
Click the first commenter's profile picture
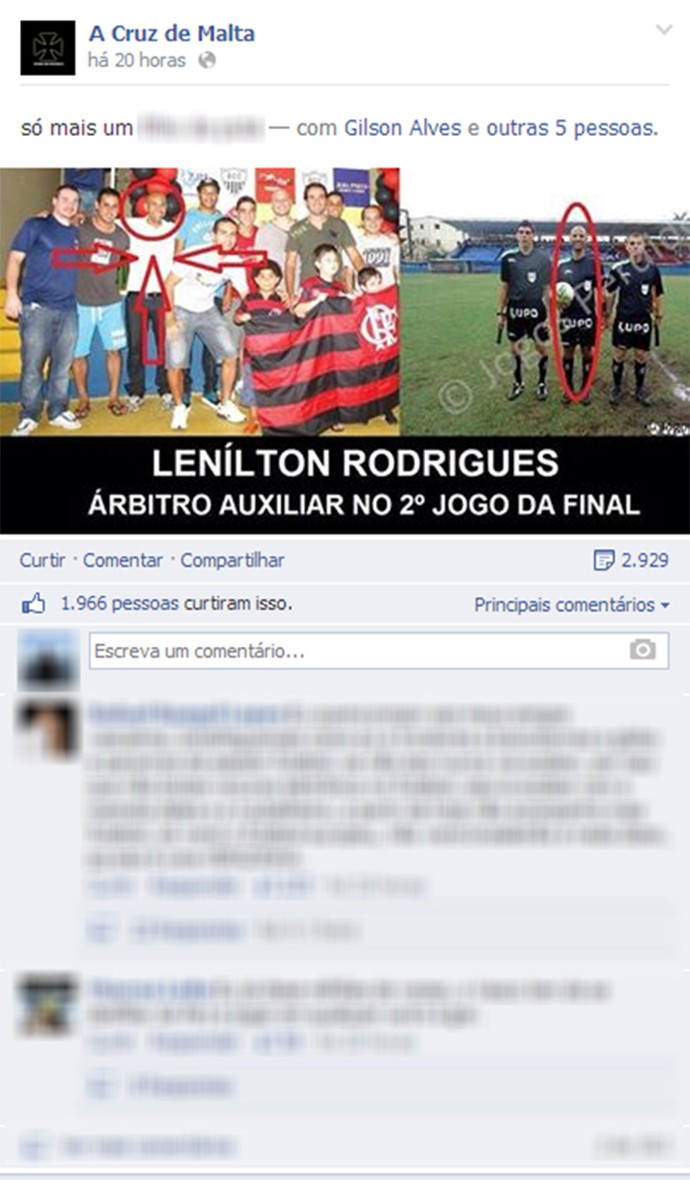(x=48, y=728)
